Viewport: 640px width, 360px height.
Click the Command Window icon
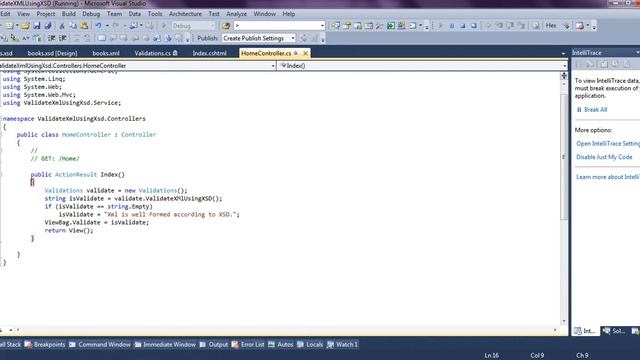pos(72,344)
